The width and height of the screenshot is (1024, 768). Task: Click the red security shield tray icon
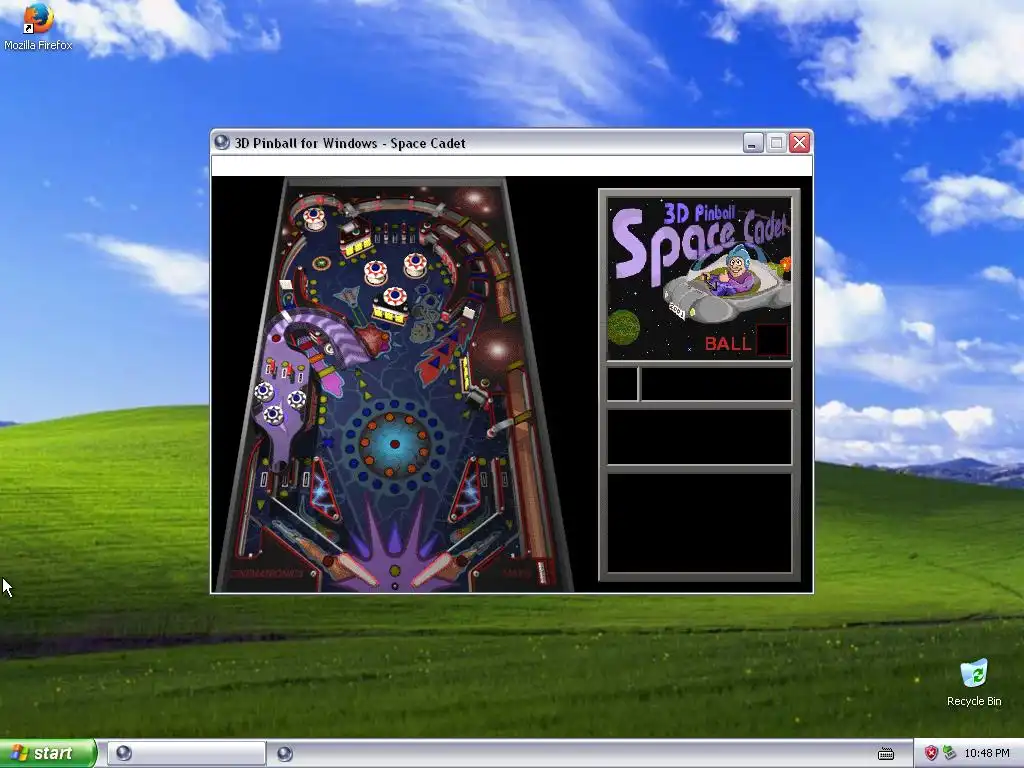click(x=931, y=753)
